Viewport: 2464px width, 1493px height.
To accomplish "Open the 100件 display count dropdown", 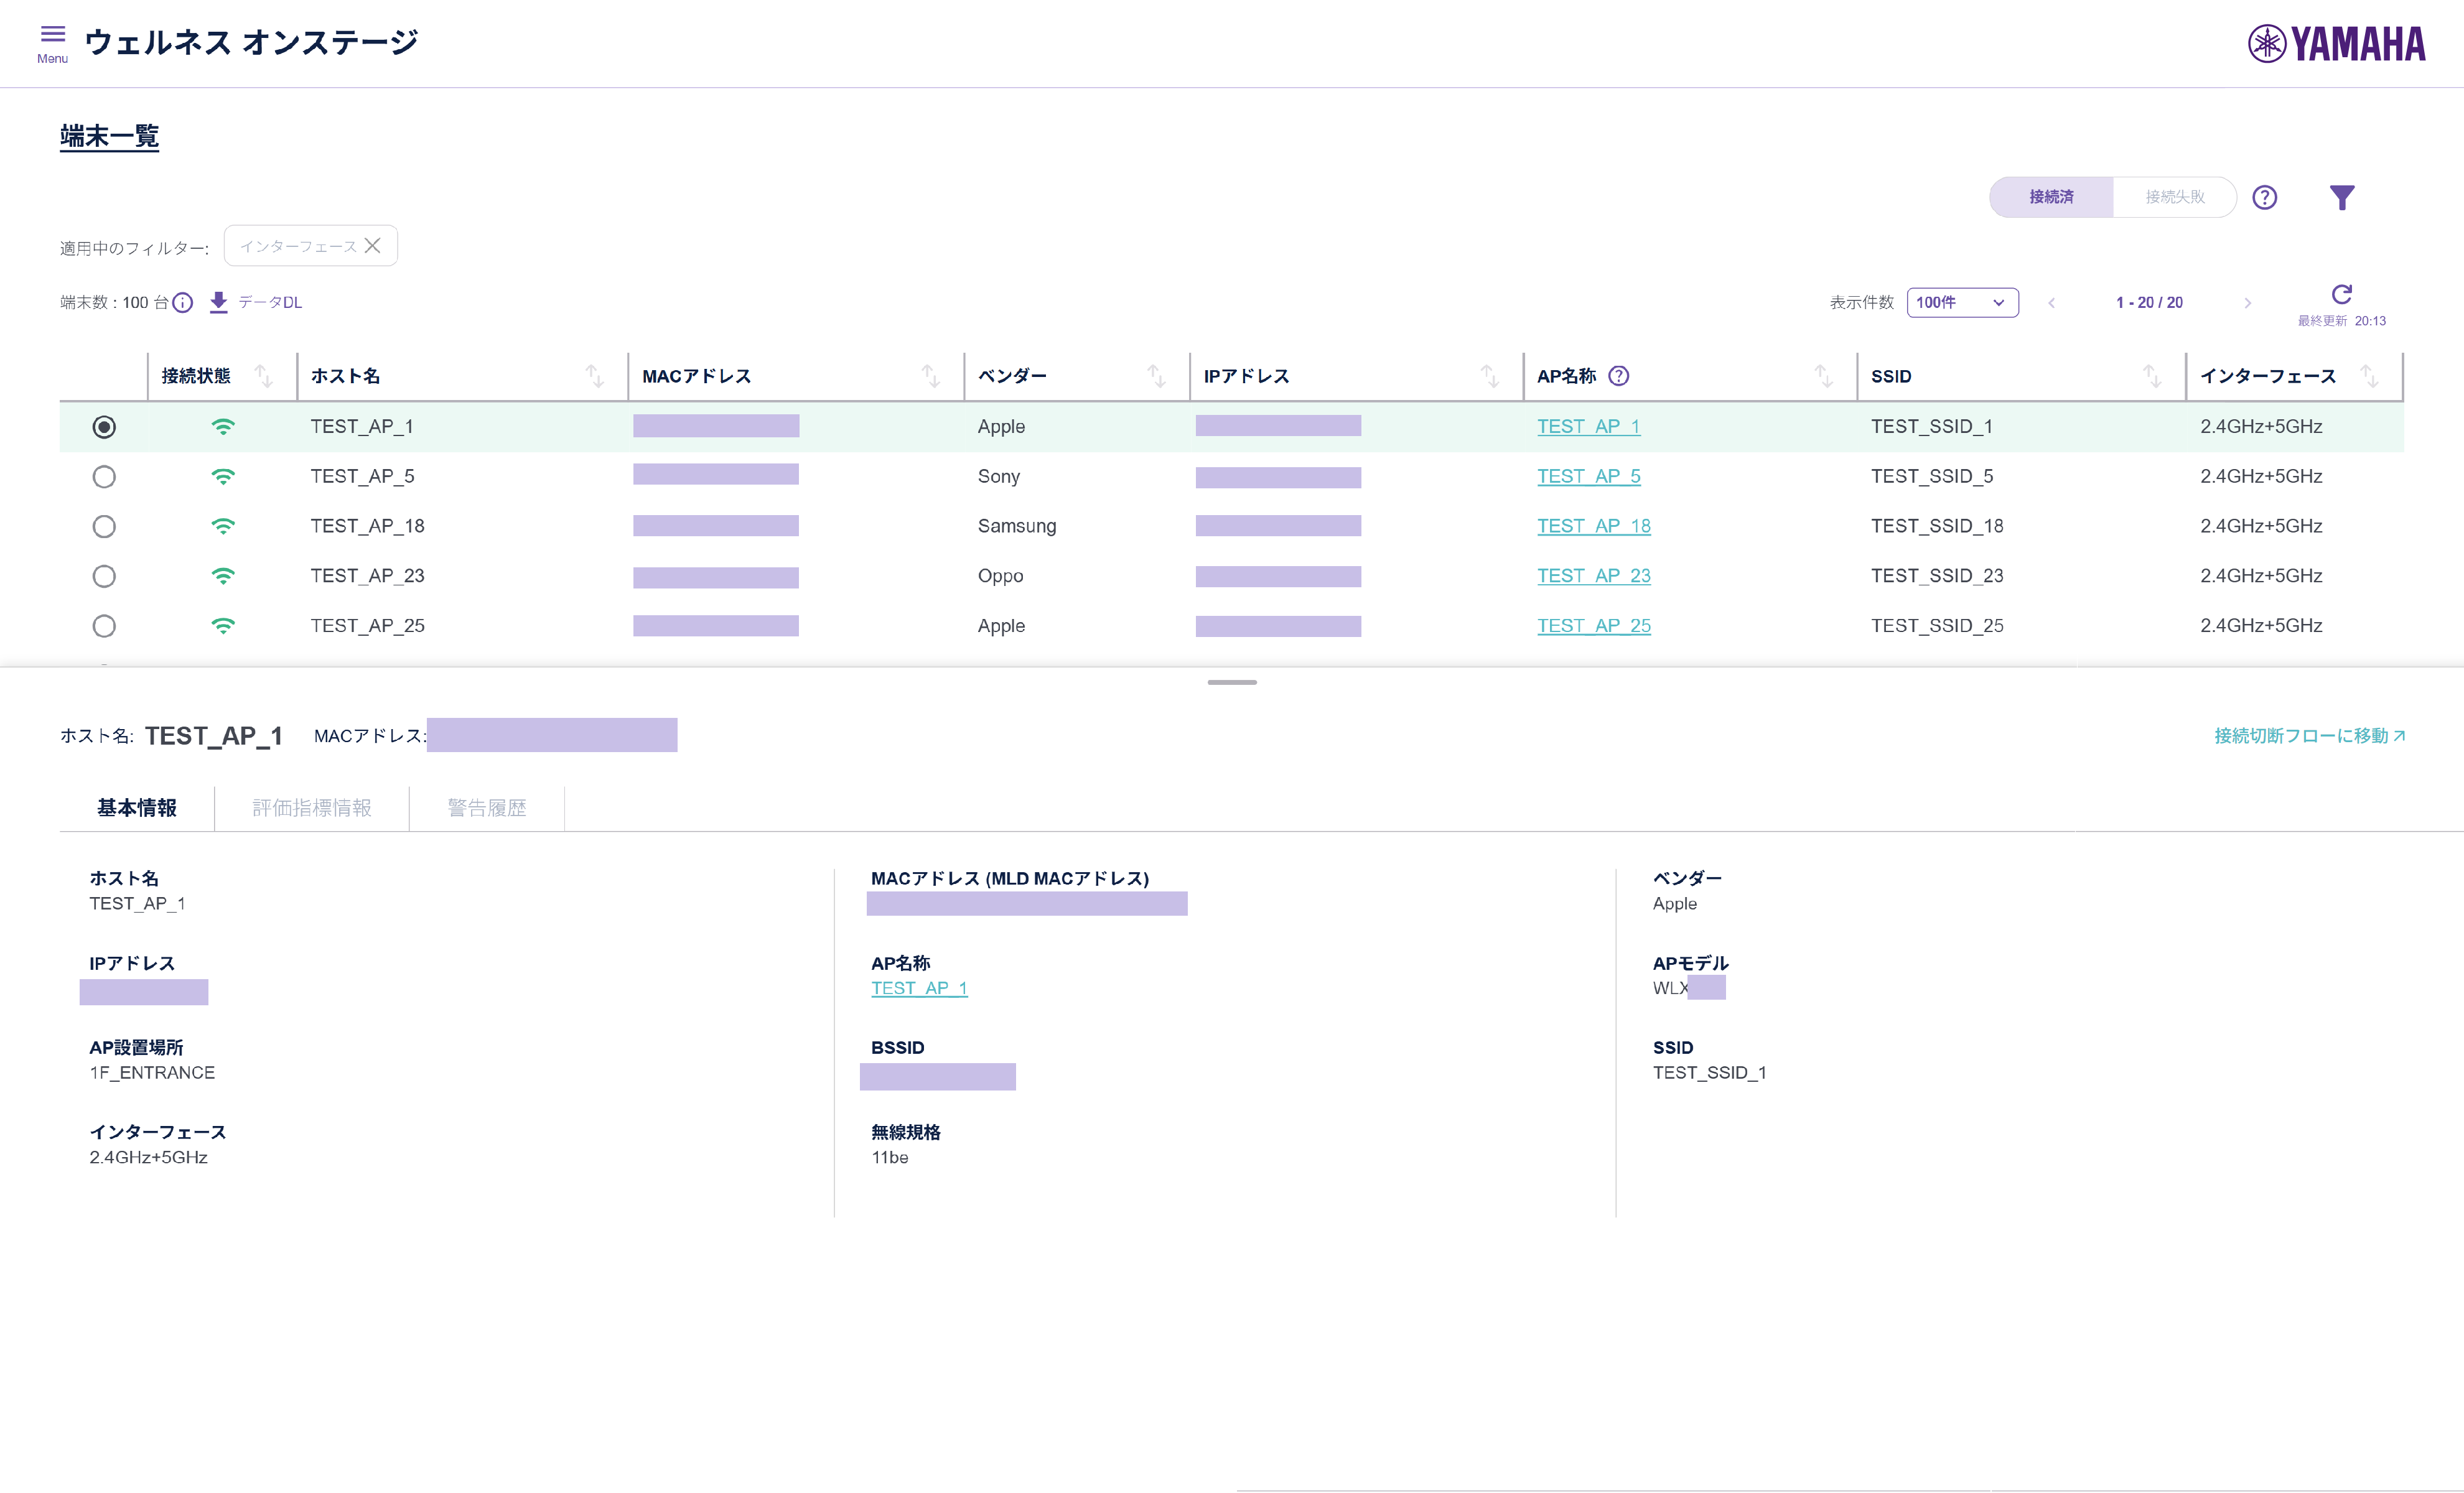I will [x=1962, y=302].
